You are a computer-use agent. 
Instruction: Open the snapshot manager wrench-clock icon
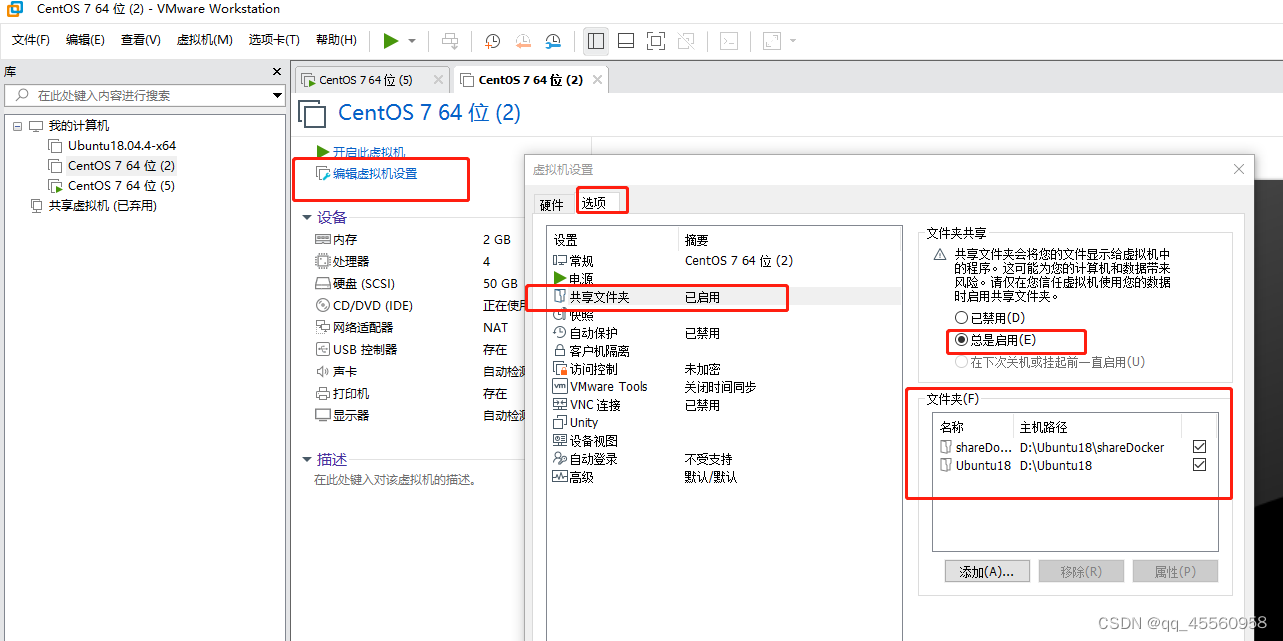[553, 41]
